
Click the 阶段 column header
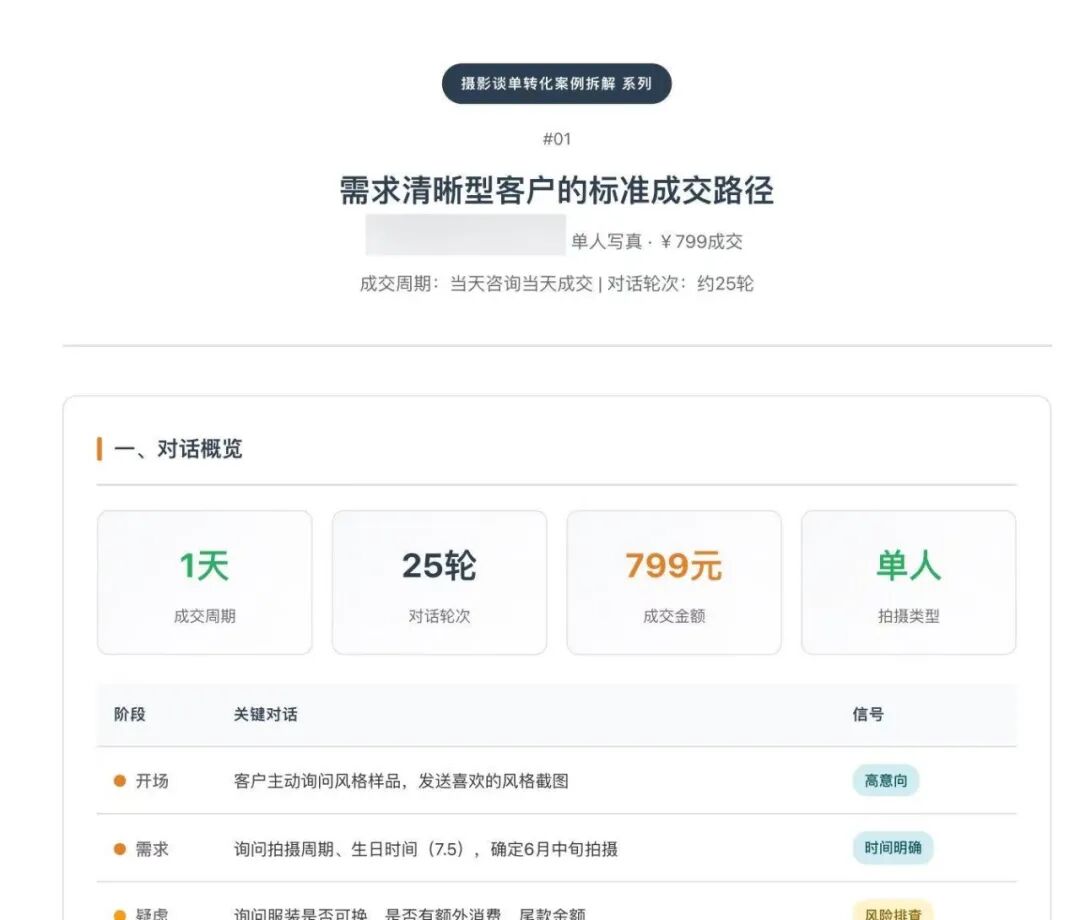pyautogui.click(x=129, y=714)
